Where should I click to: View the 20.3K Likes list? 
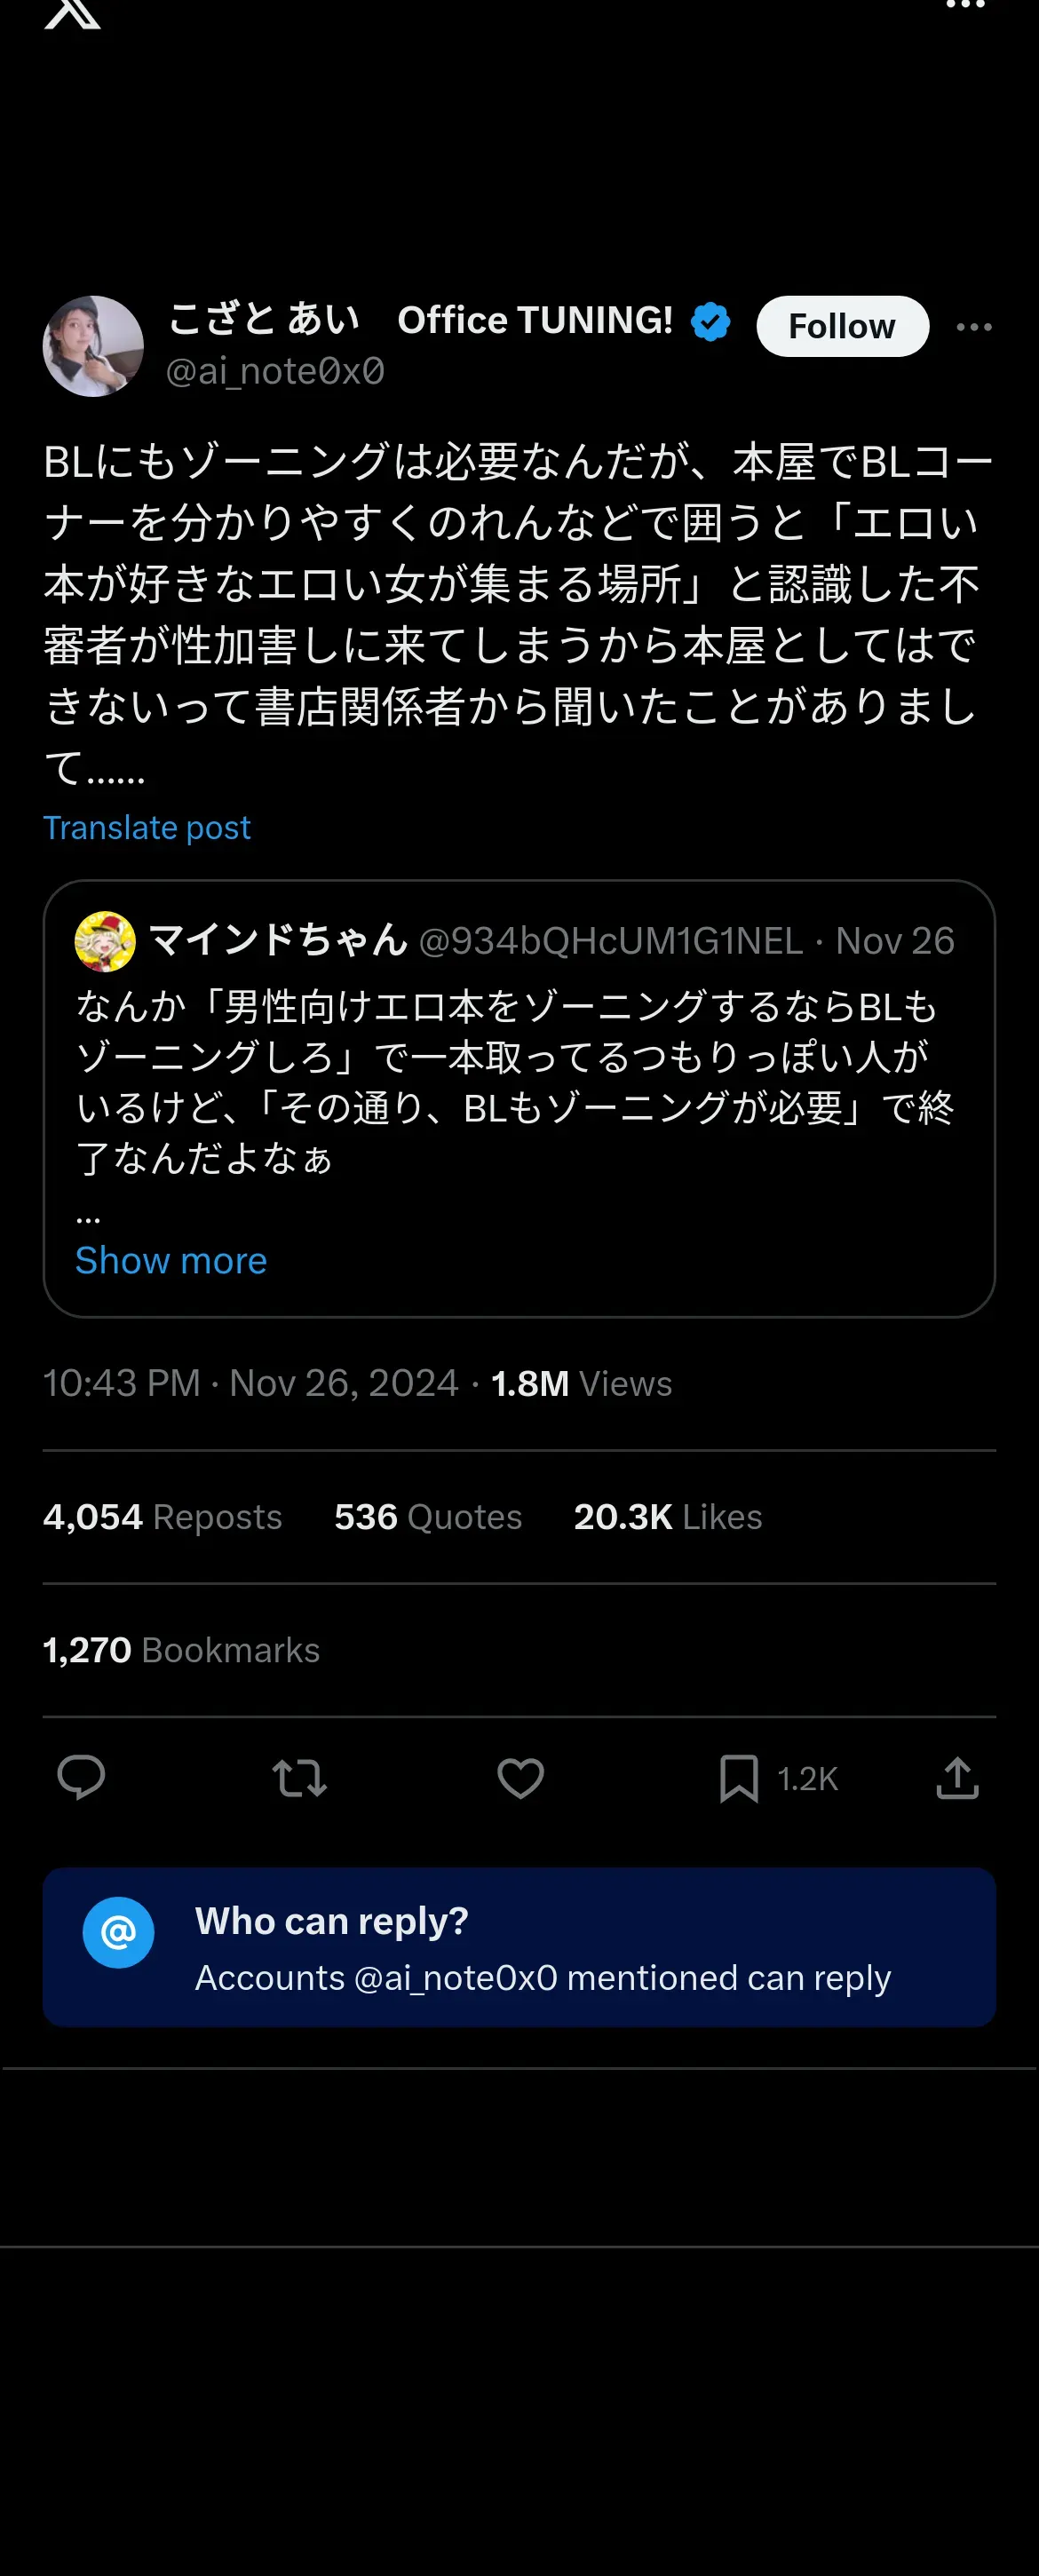point(668,1517)
